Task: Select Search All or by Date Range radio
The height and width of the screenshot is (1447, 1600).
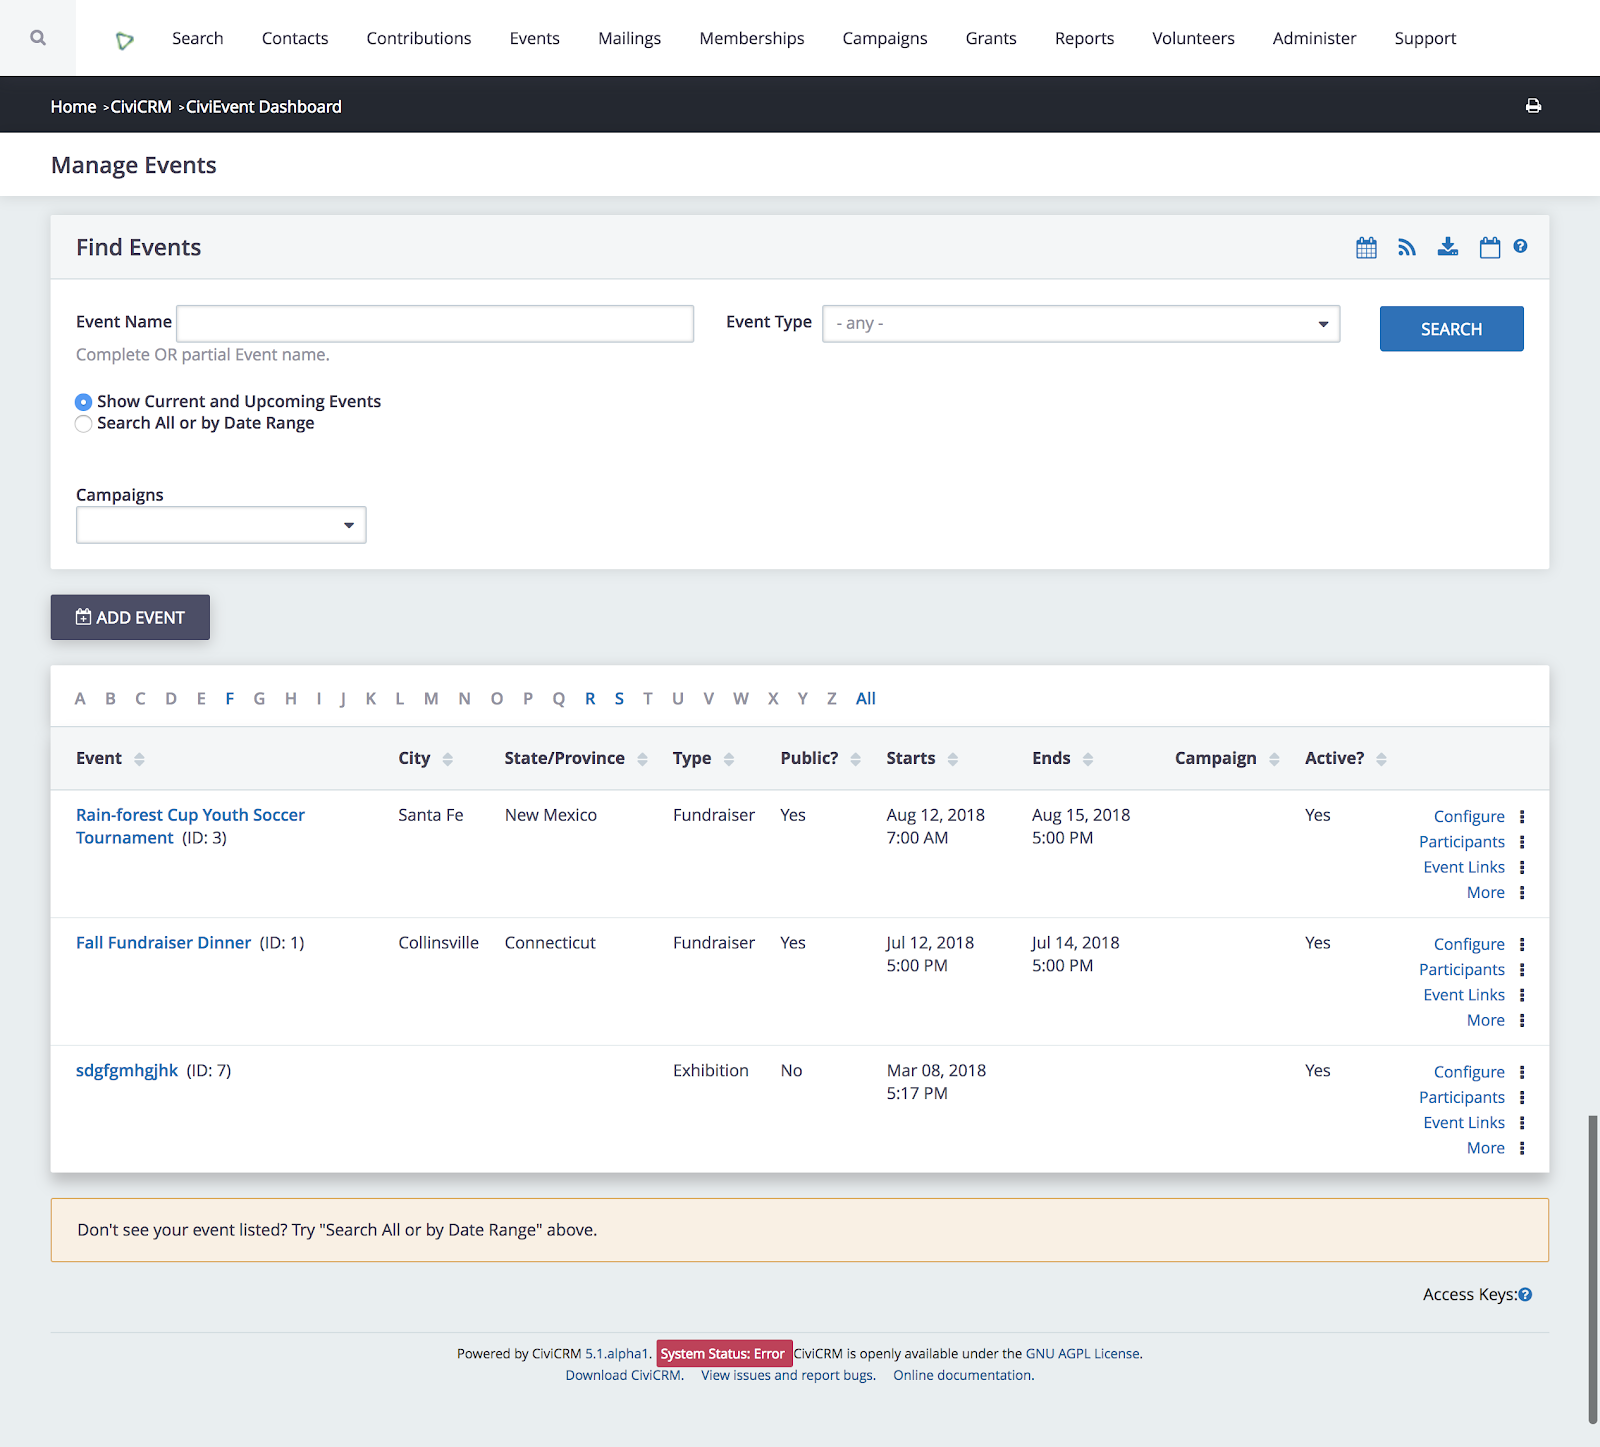Action: [83, 424]
